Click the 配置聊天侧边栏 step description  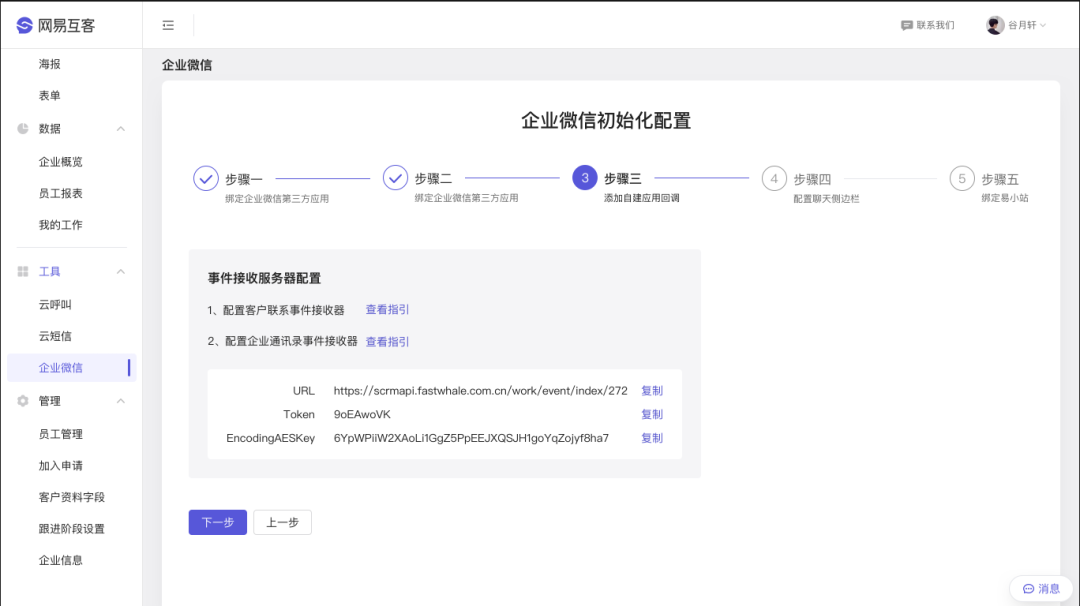point(827,198)
